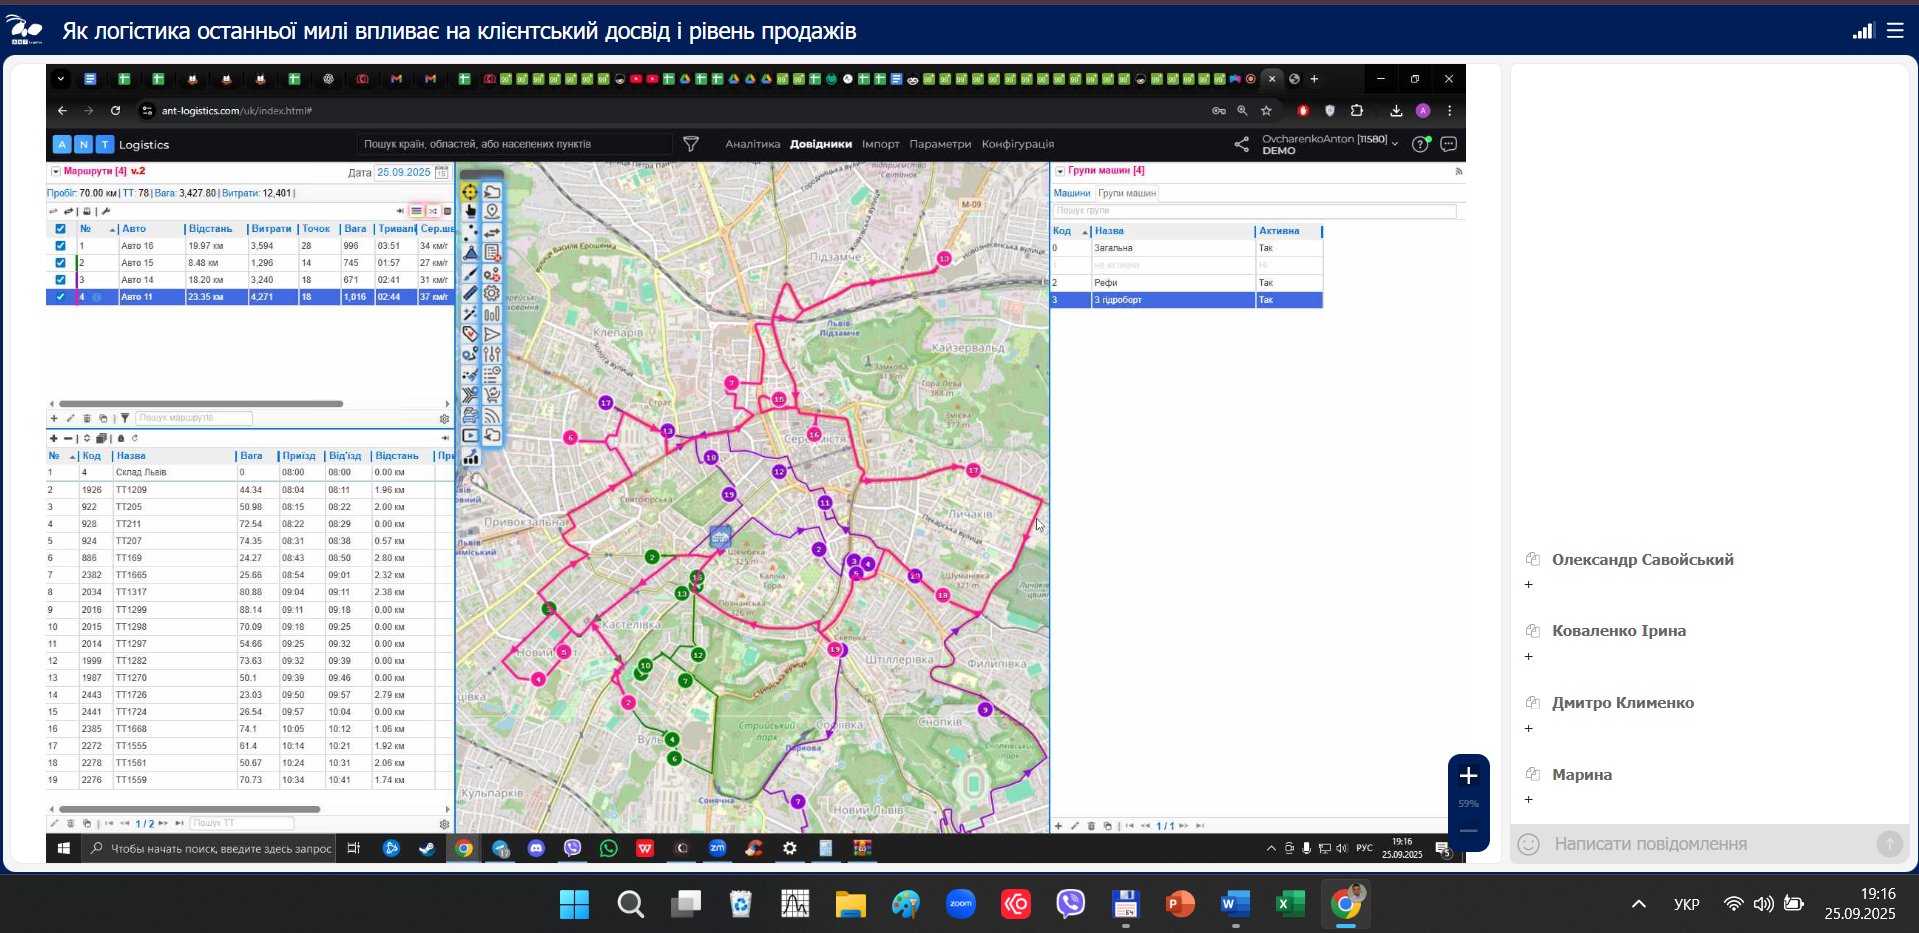Image resolution: width=1919 pixels, height=933 pixels.
Task: Open the Аналітика menu
Action: click(752, 144)
